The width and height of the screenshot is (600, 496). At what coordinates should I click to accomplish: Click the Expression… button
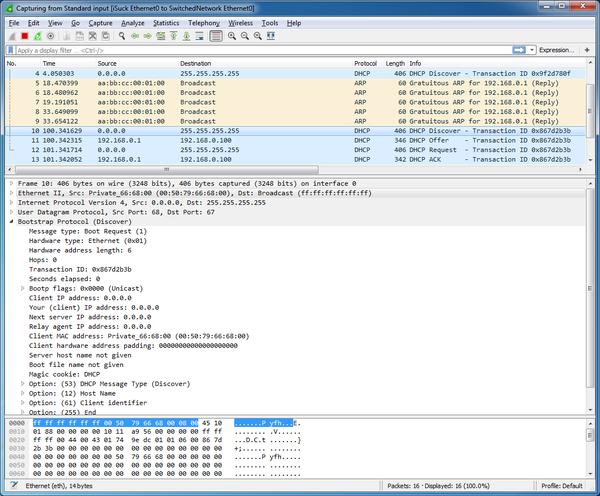557,49
